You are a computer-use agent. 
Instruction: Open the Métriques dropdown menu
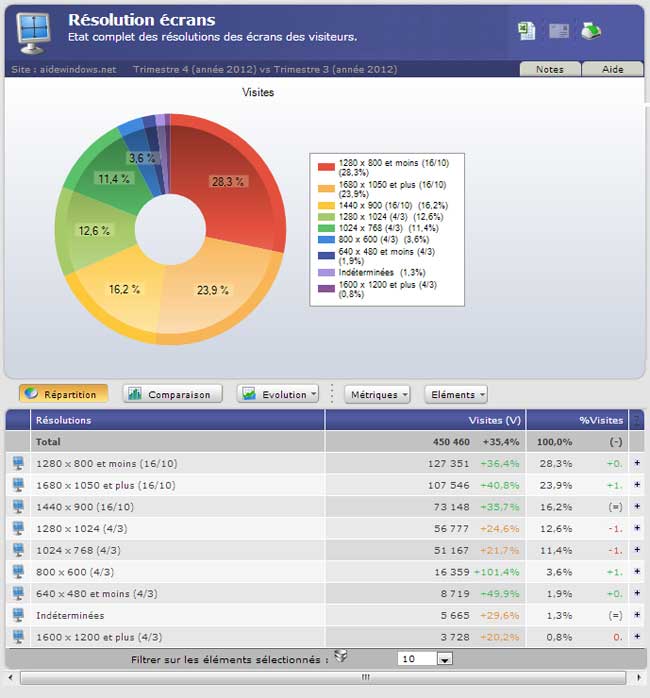pos(377,394)
